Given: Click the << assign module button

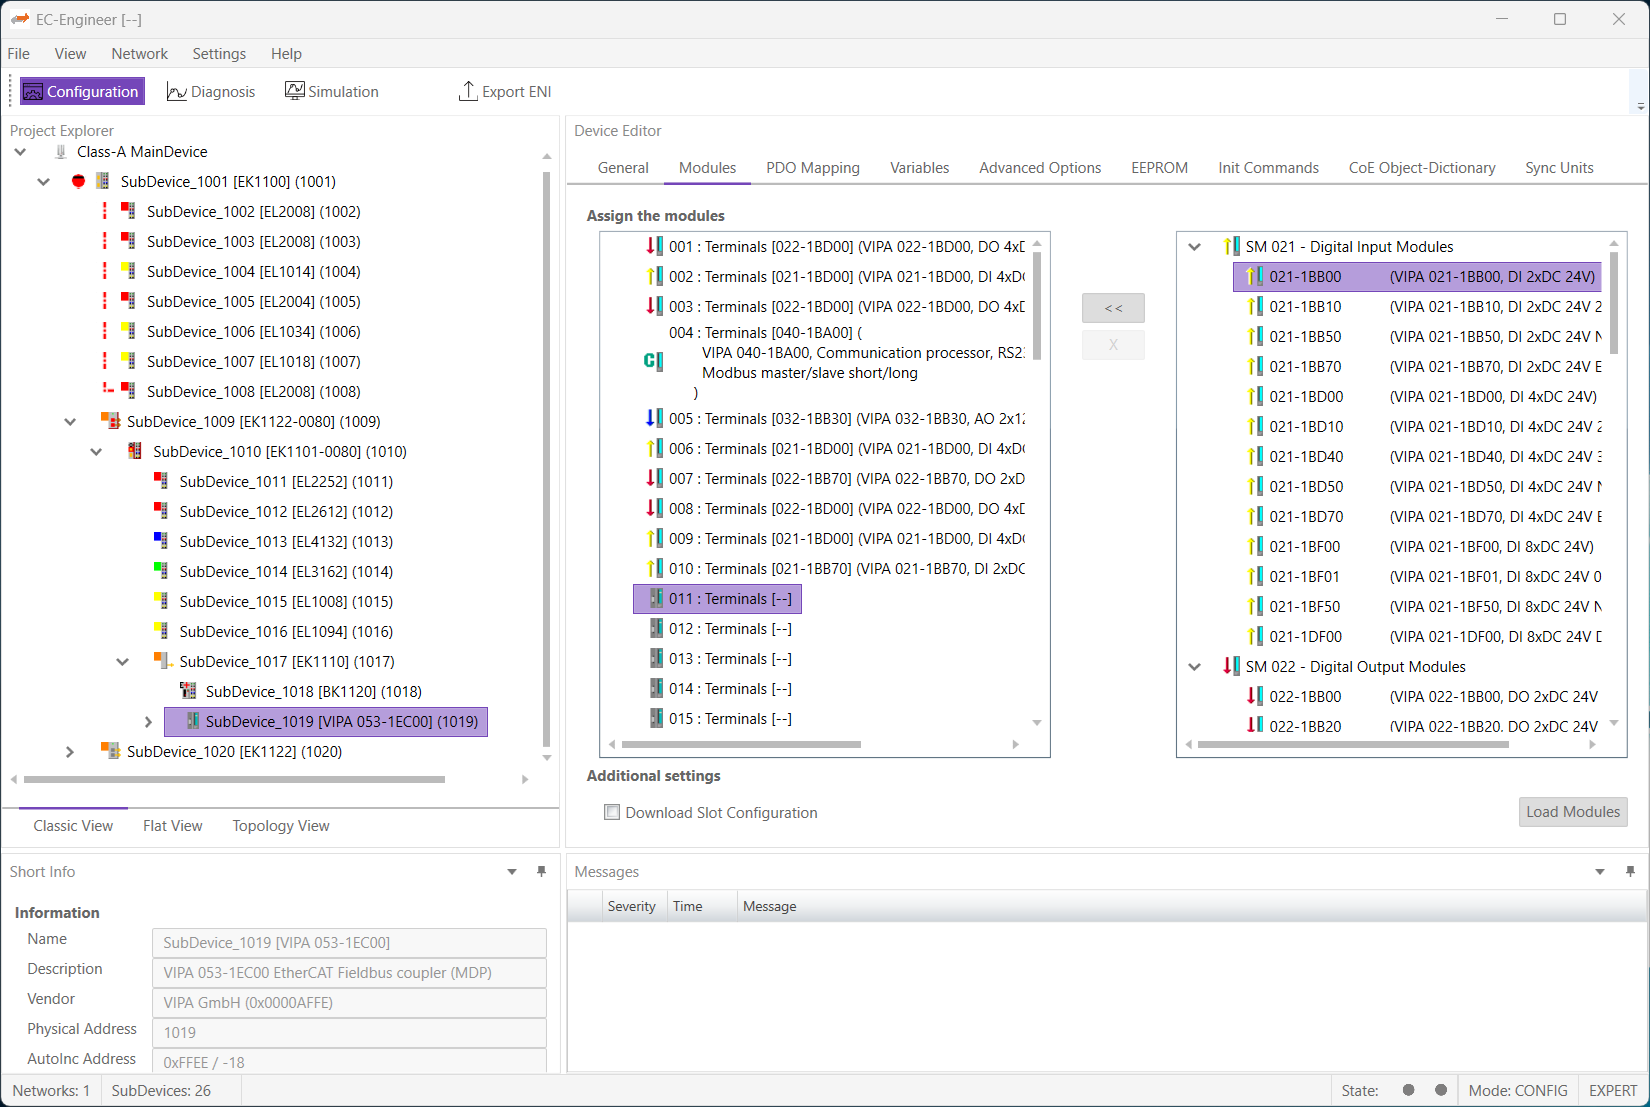Looking at the screenshot, I should tap(1112, 307).
